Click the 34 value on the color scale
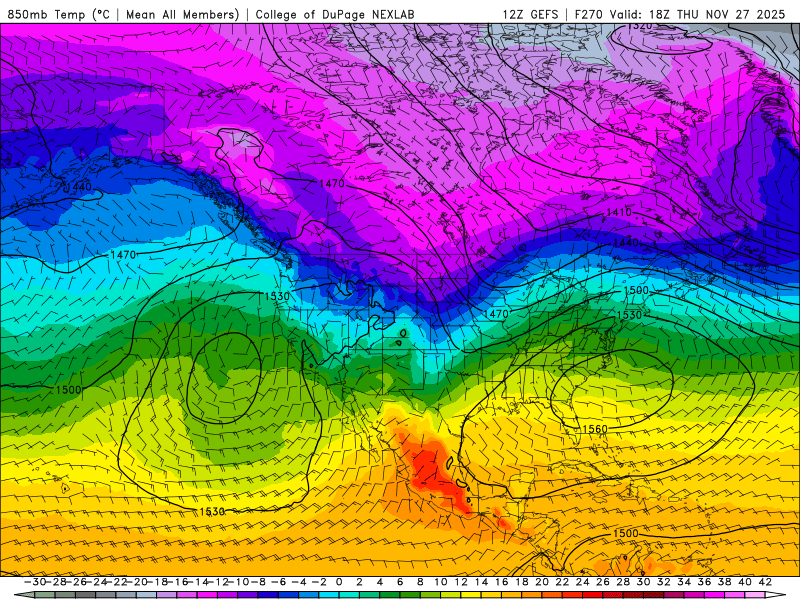This screenshot has height=600, width=800. (684, 582)
